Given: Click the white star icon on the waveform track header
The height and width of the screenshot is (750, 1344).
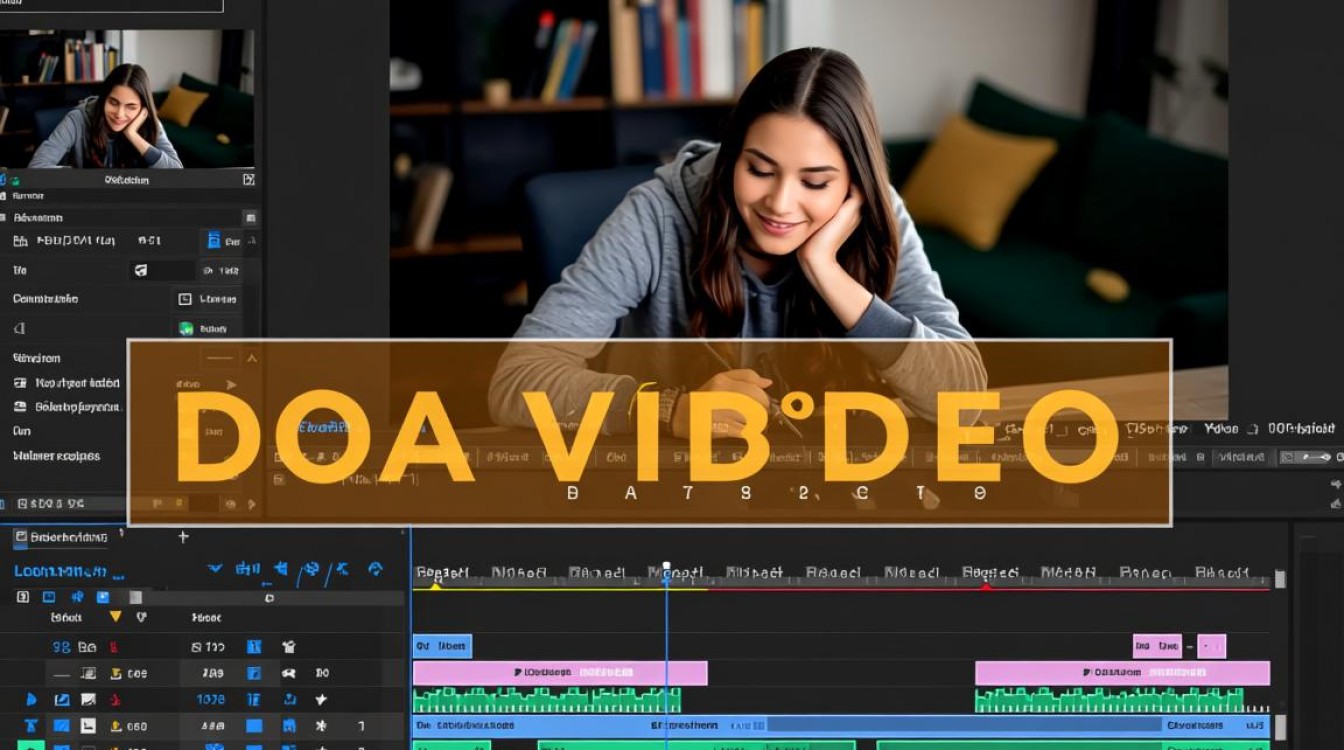Looking at the screenshot, I should coord(321,700).
